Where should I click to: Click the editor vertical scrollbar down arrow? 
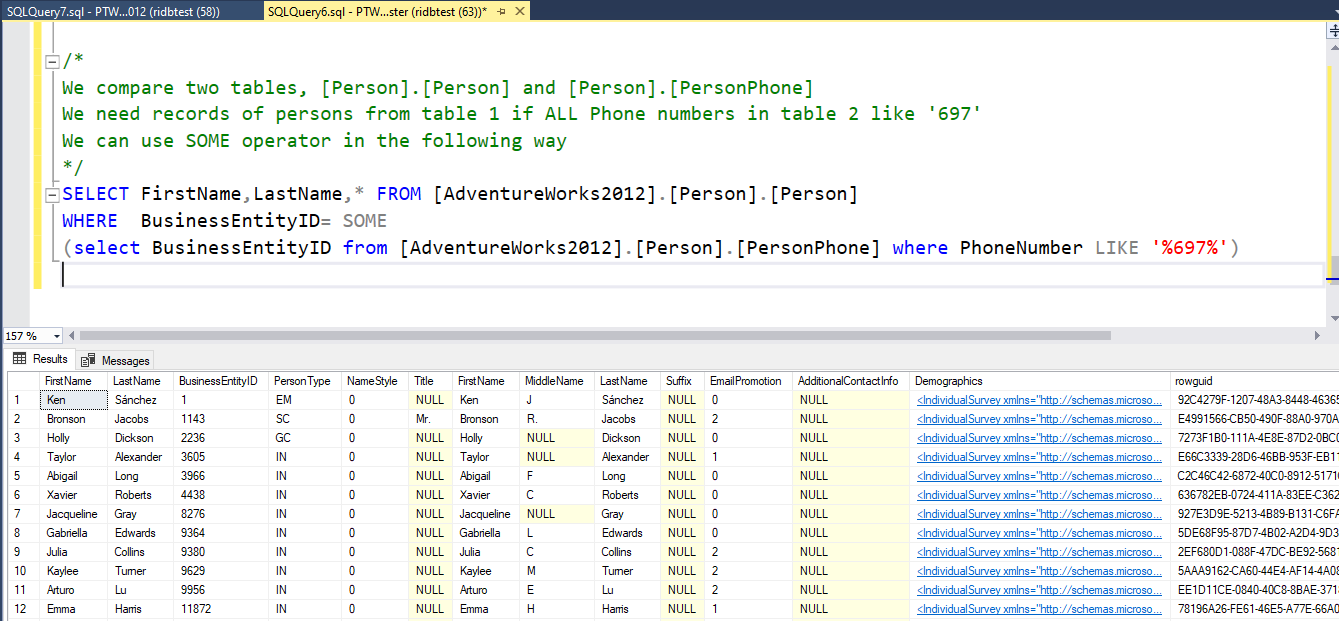(x=1333, y=316)
